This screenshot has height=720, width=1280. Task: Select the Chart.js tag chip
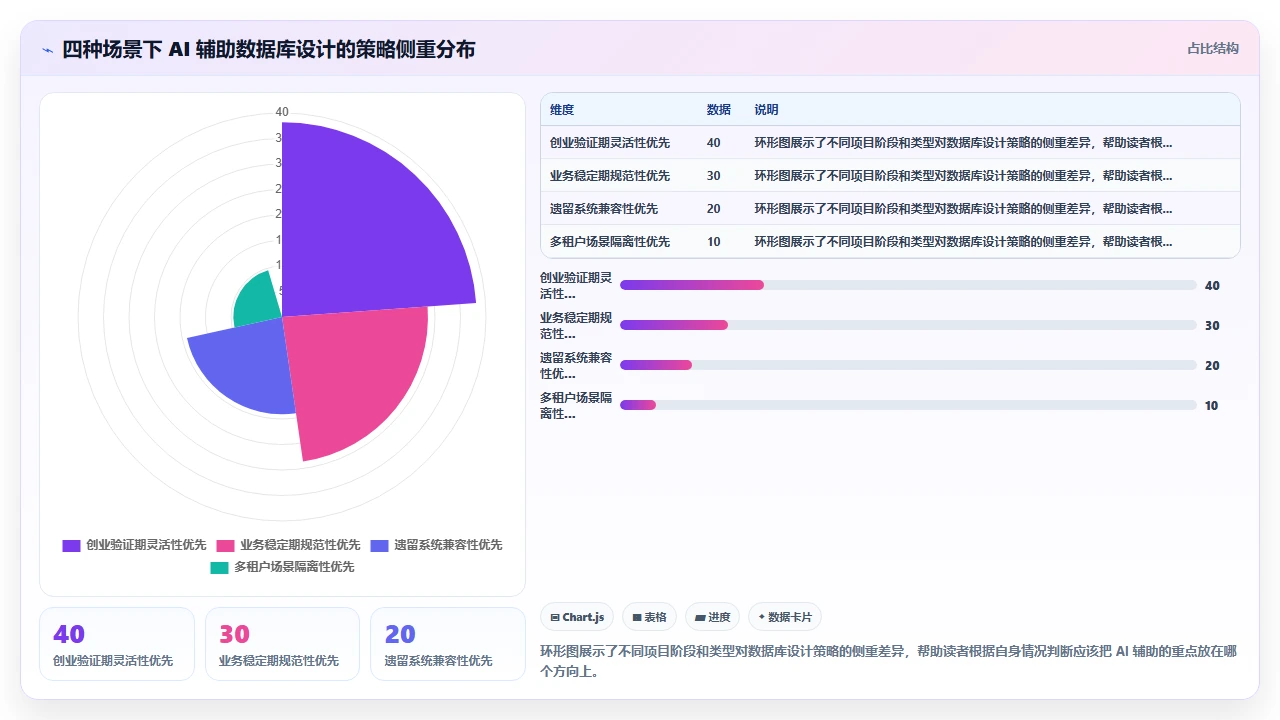coord(577,618)
